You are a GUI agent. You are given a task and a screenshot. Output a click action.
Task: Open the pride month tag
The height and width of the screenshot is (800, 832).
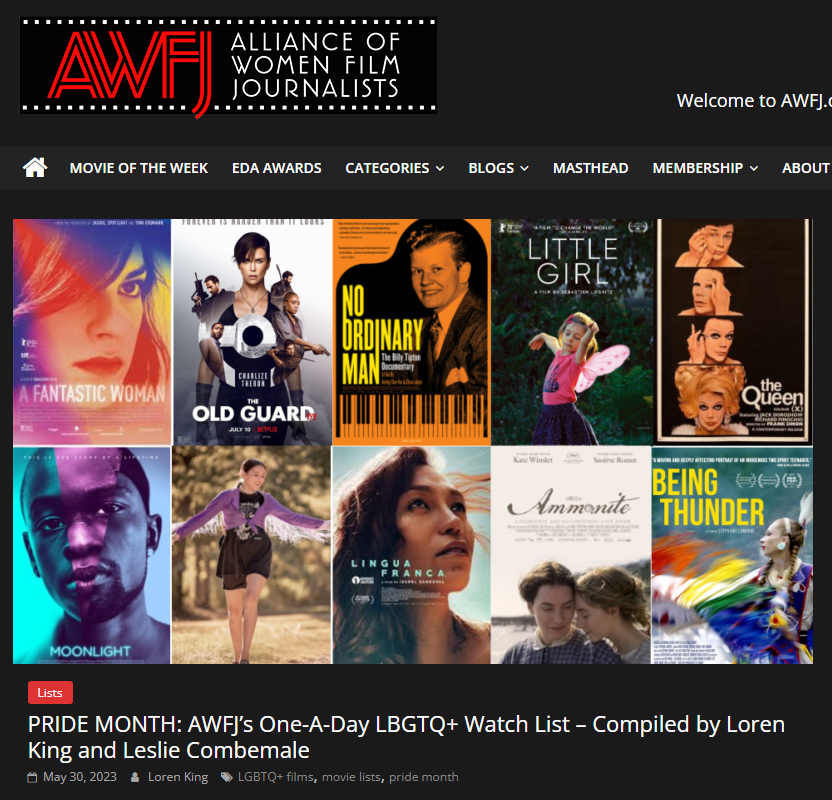tap(423, 777)
